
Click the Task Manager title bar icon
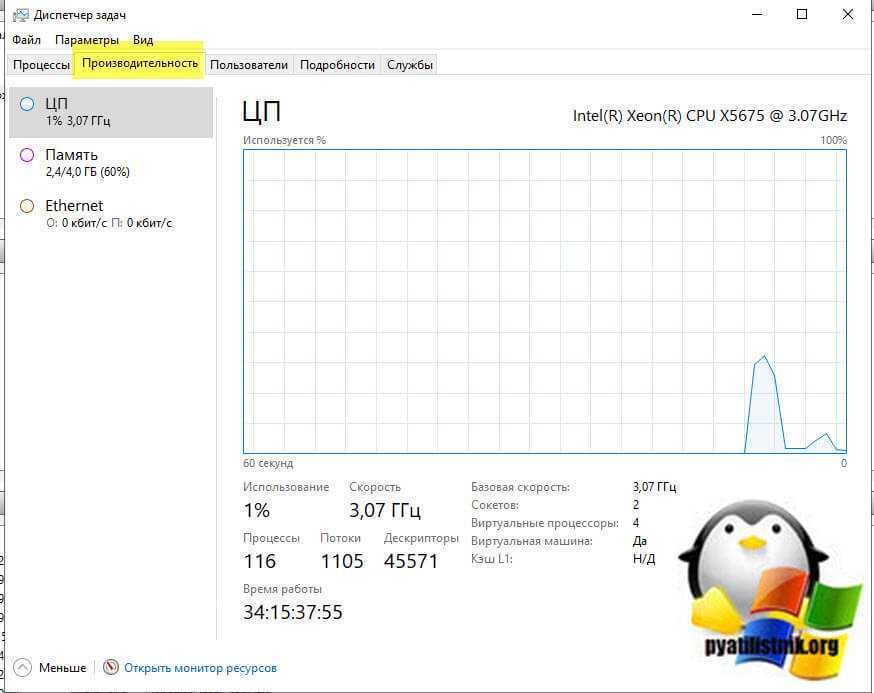[21, 15]
